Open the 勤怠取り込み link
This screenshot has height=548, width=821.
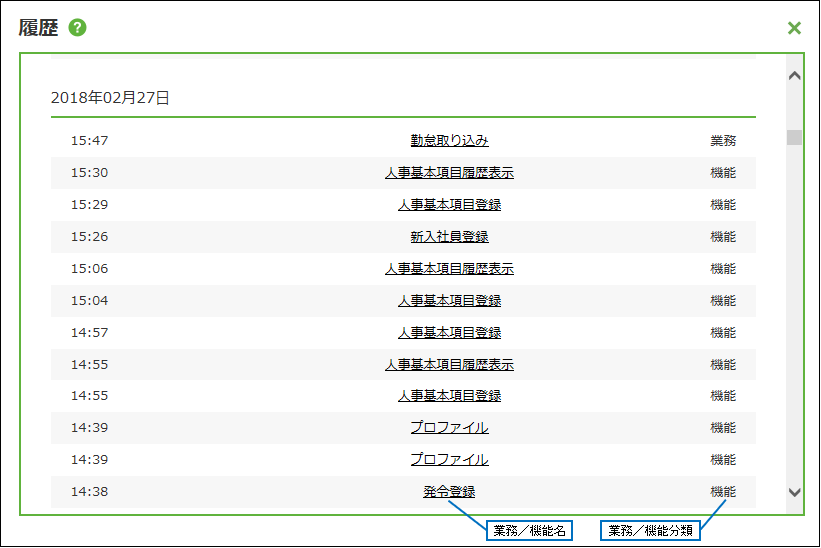[449, 141]
